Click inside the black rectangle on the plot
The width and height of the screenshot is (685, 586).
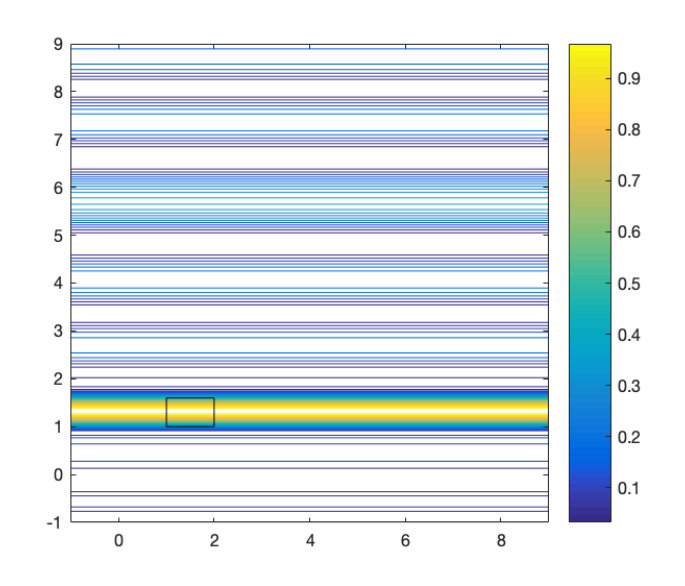[190, 412]
